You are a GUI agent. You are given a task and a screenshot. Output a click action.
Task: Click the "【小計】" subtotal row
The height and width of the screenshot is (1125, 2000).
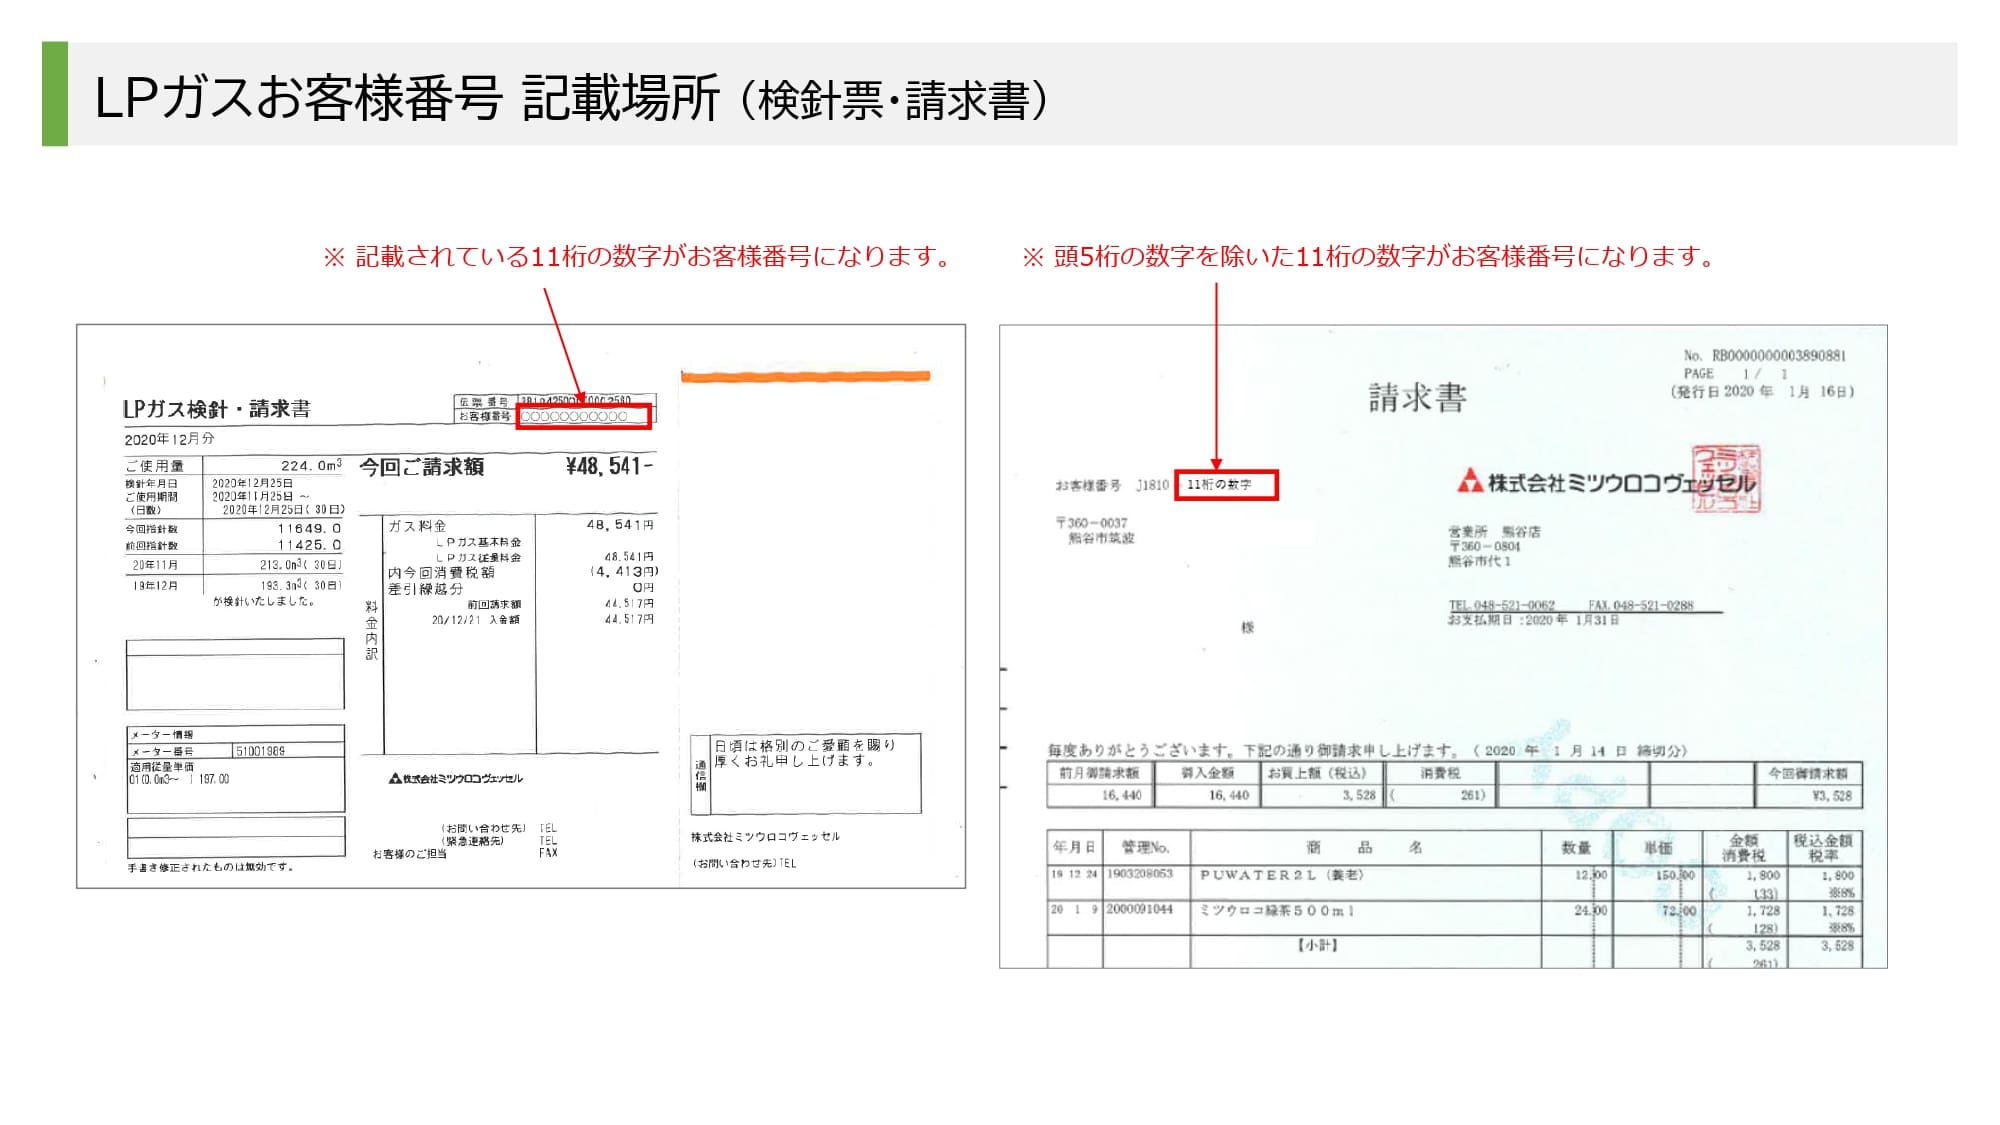[x=1318, y=945]
